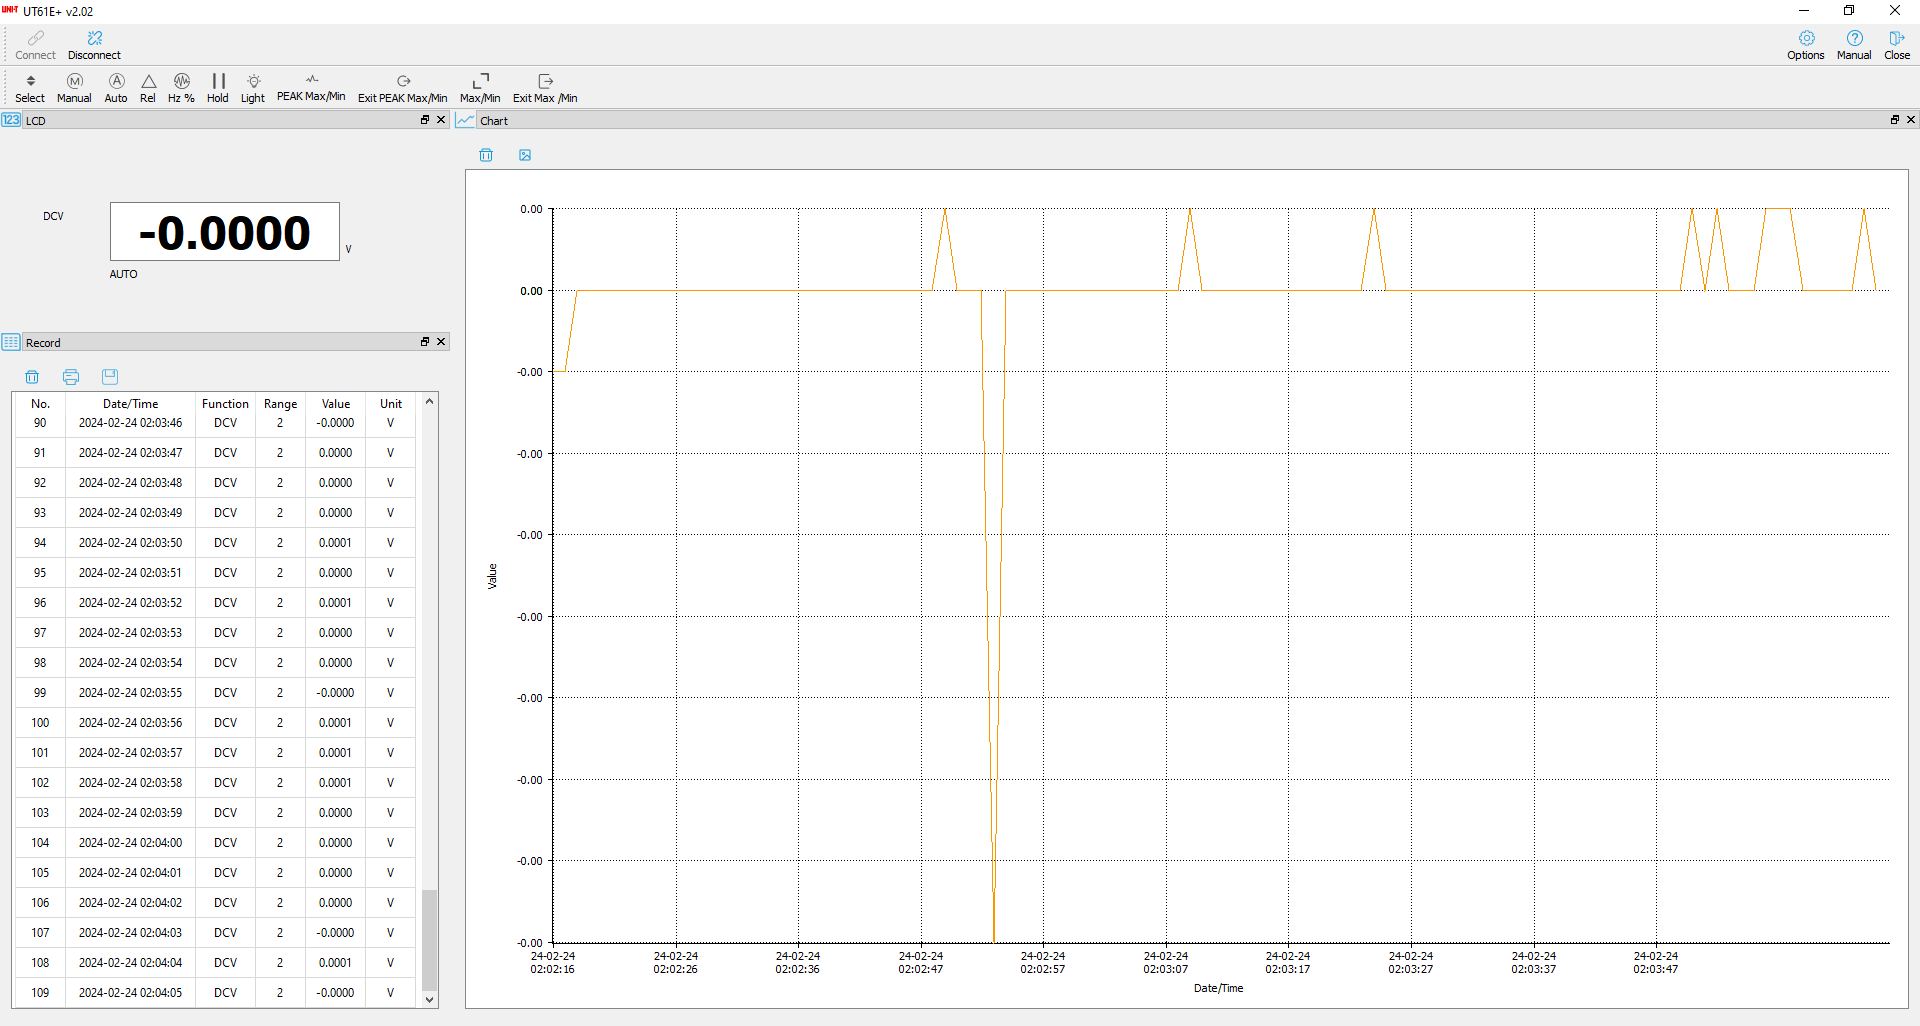
Task: Click the Disconnect icon
Action: point(94,39)
